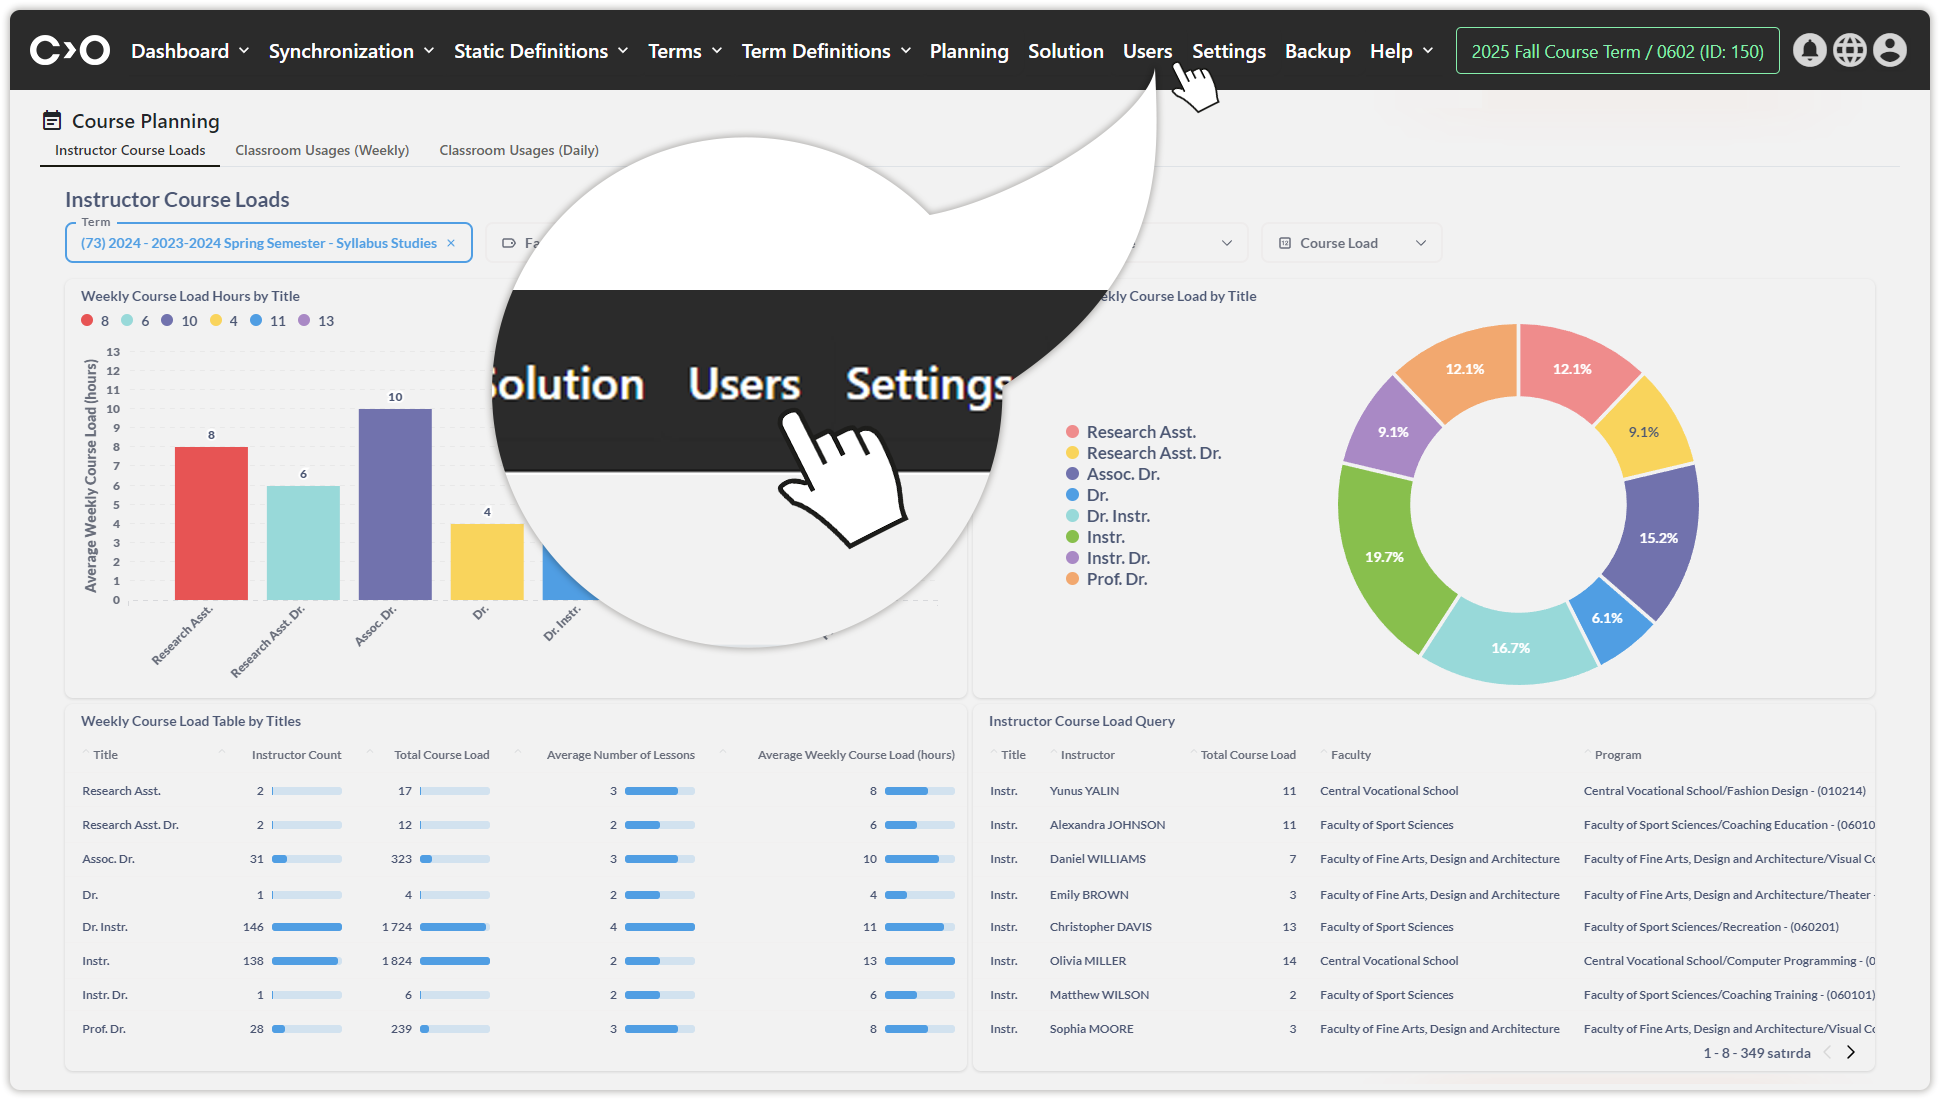Viewport: 1940px width, 1100px height.
Task: Click the 2025 Fall Course Term button
Action: tap(1617, 51)
